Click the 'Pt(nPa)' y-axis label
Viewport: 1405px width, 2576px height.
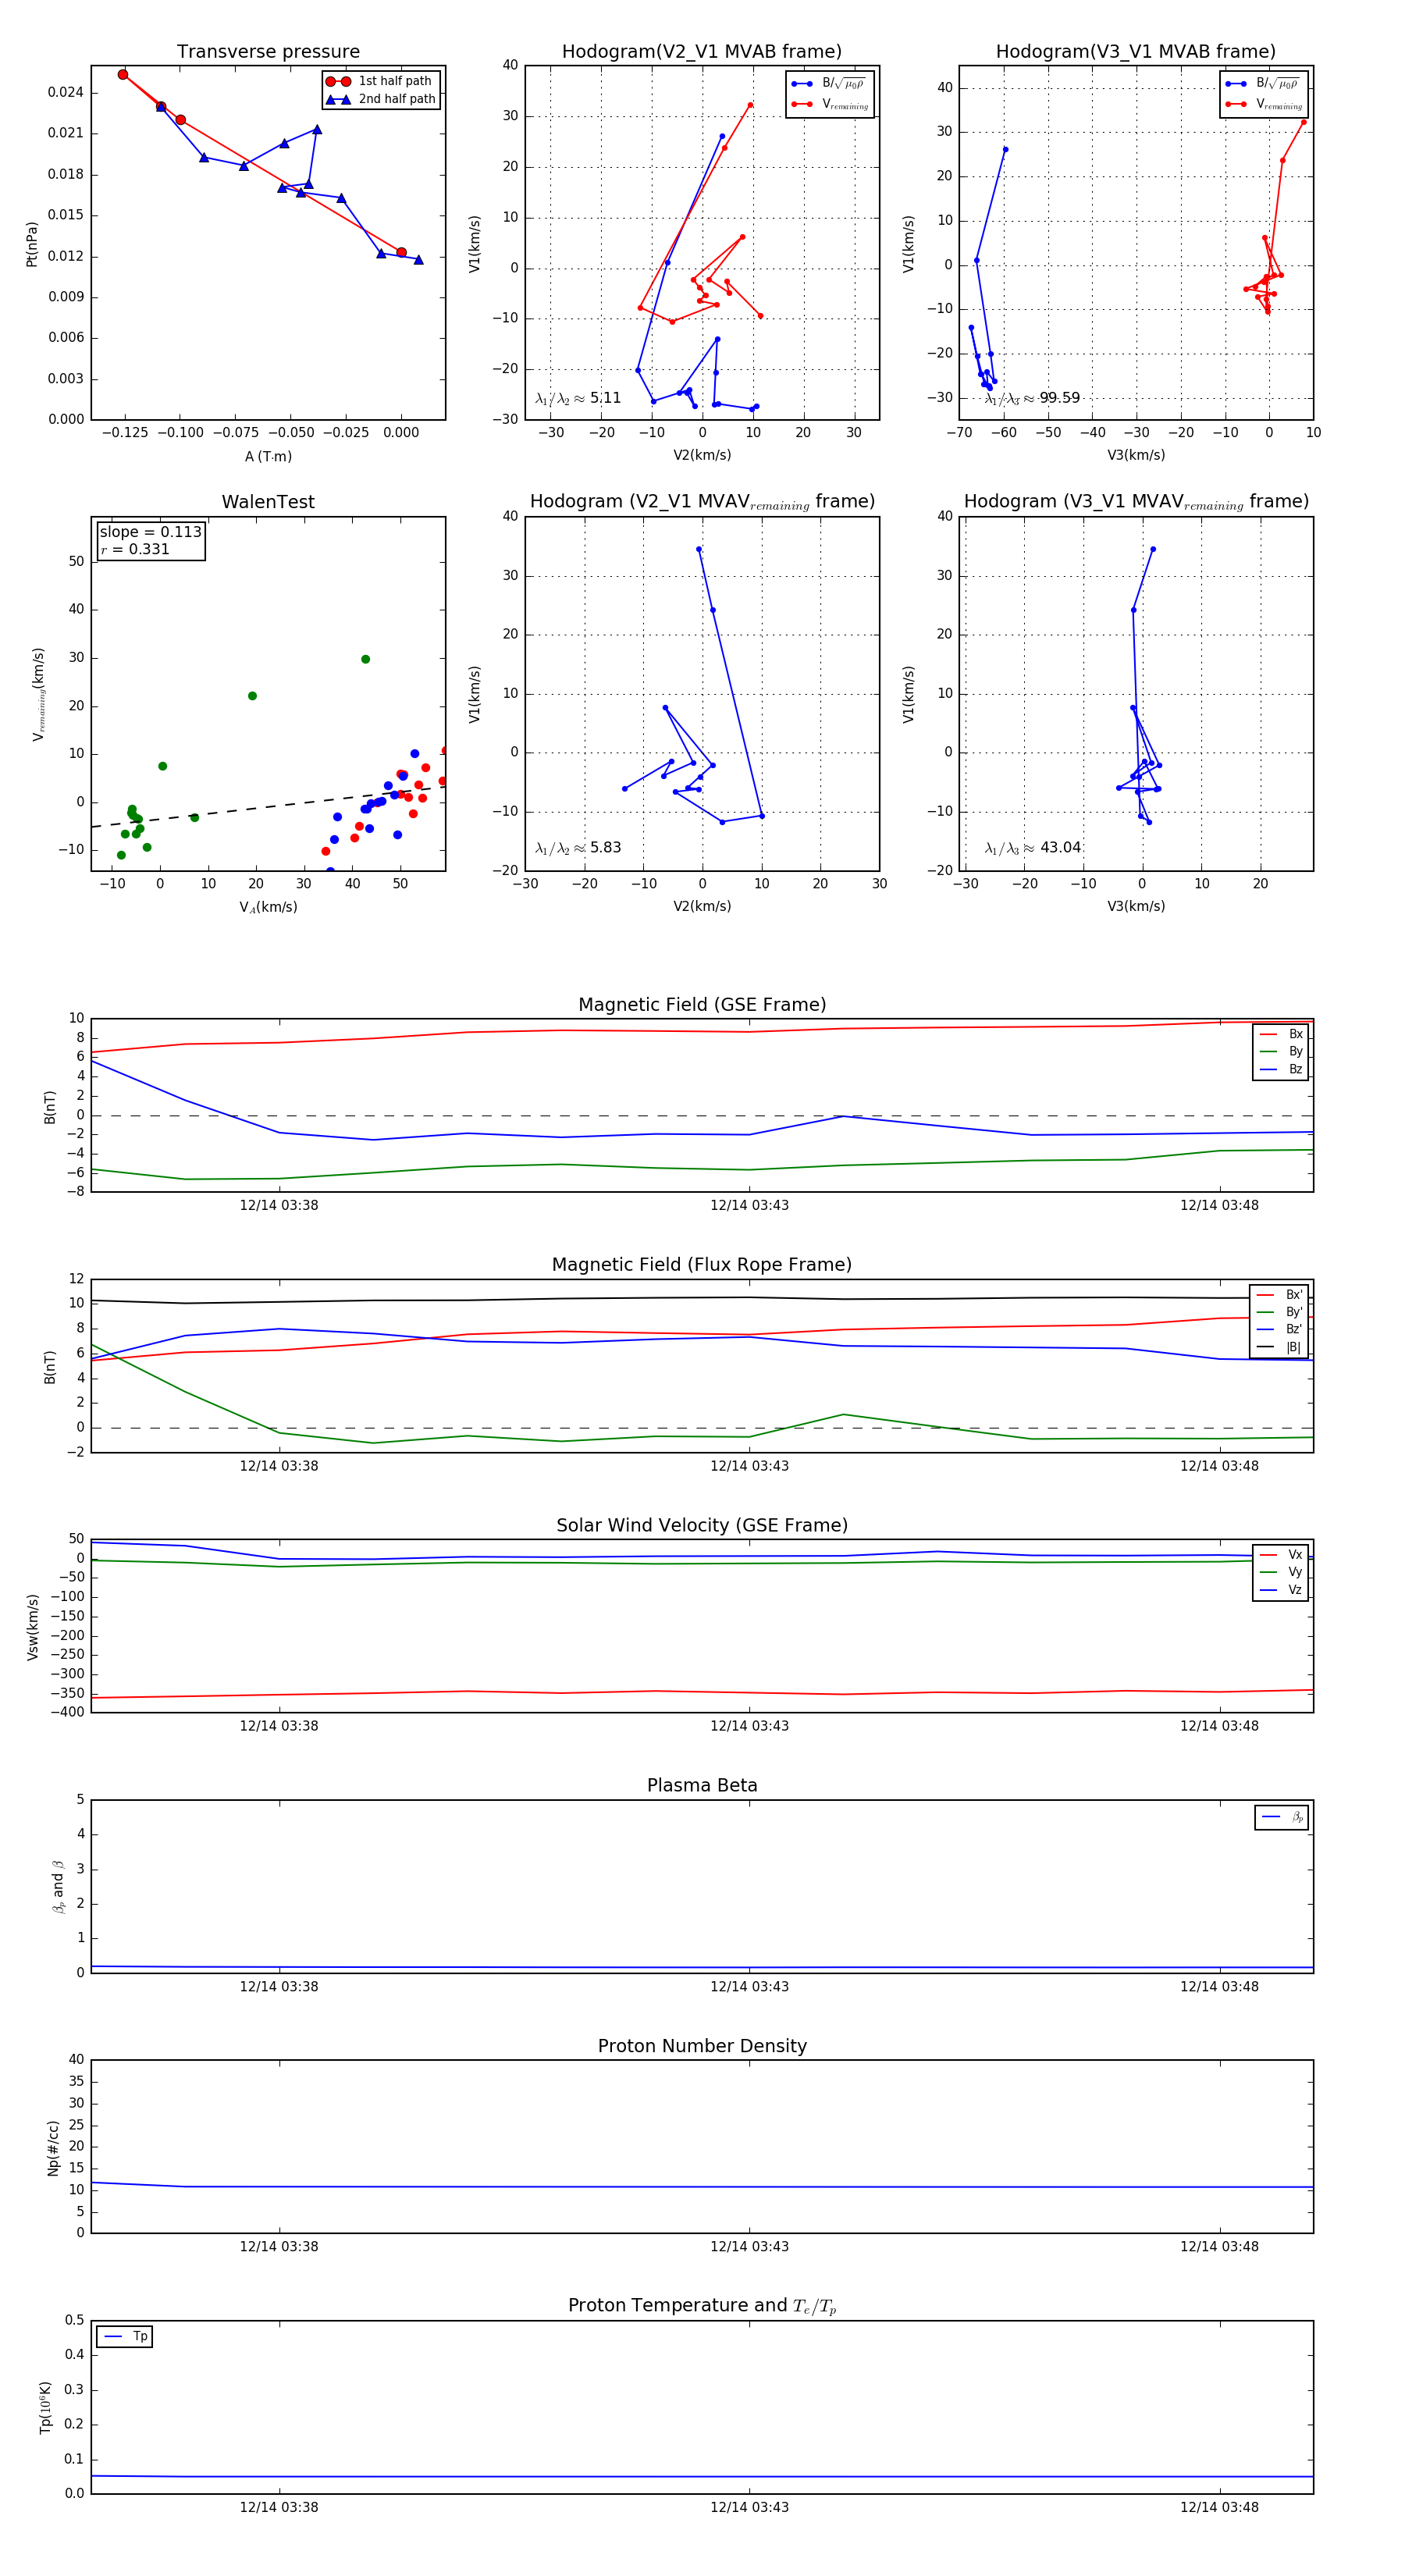[x=31, y=243]
